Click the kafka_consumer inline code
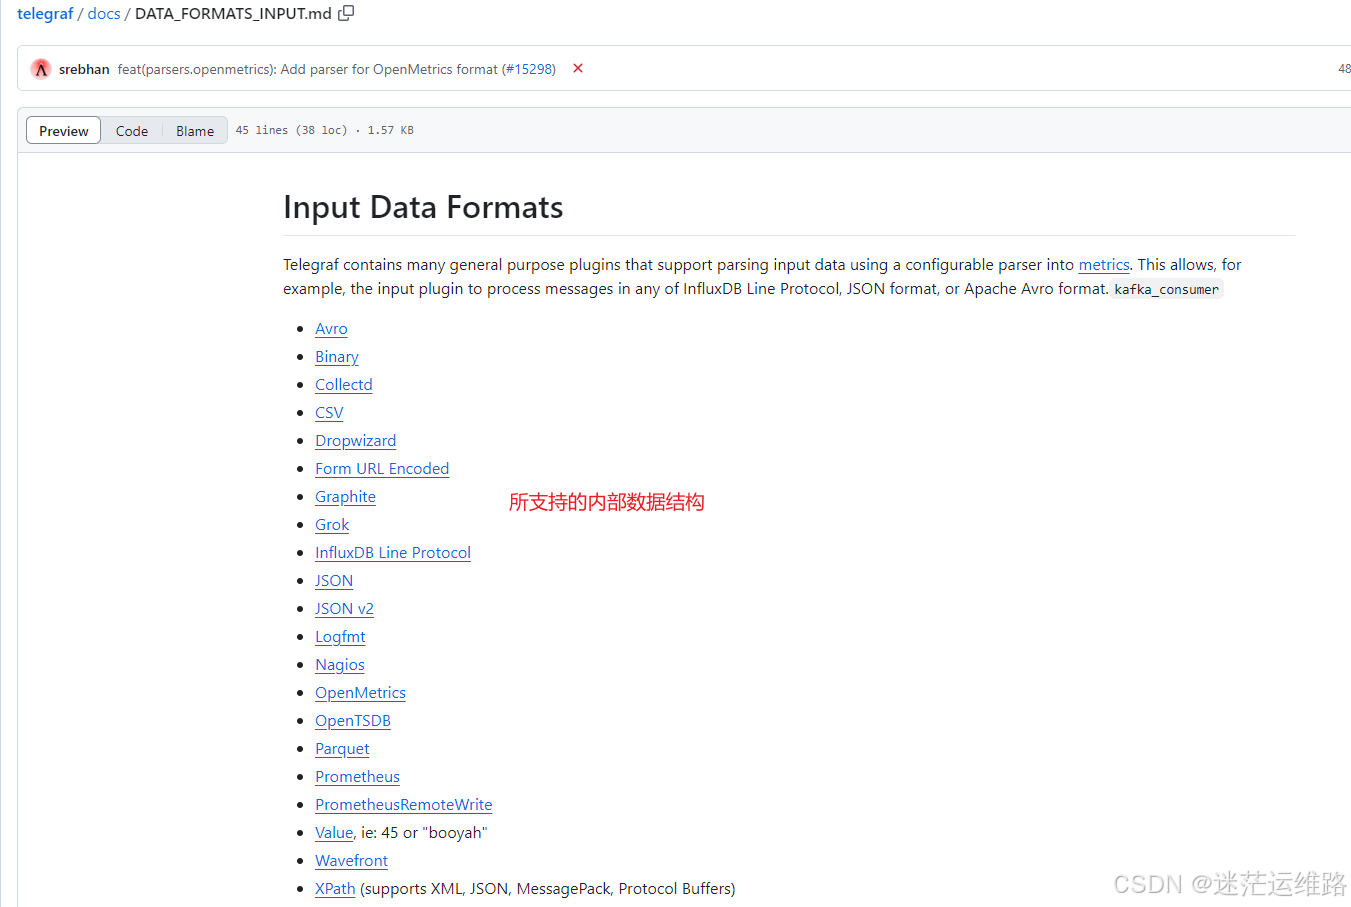 coord(1167,290)
